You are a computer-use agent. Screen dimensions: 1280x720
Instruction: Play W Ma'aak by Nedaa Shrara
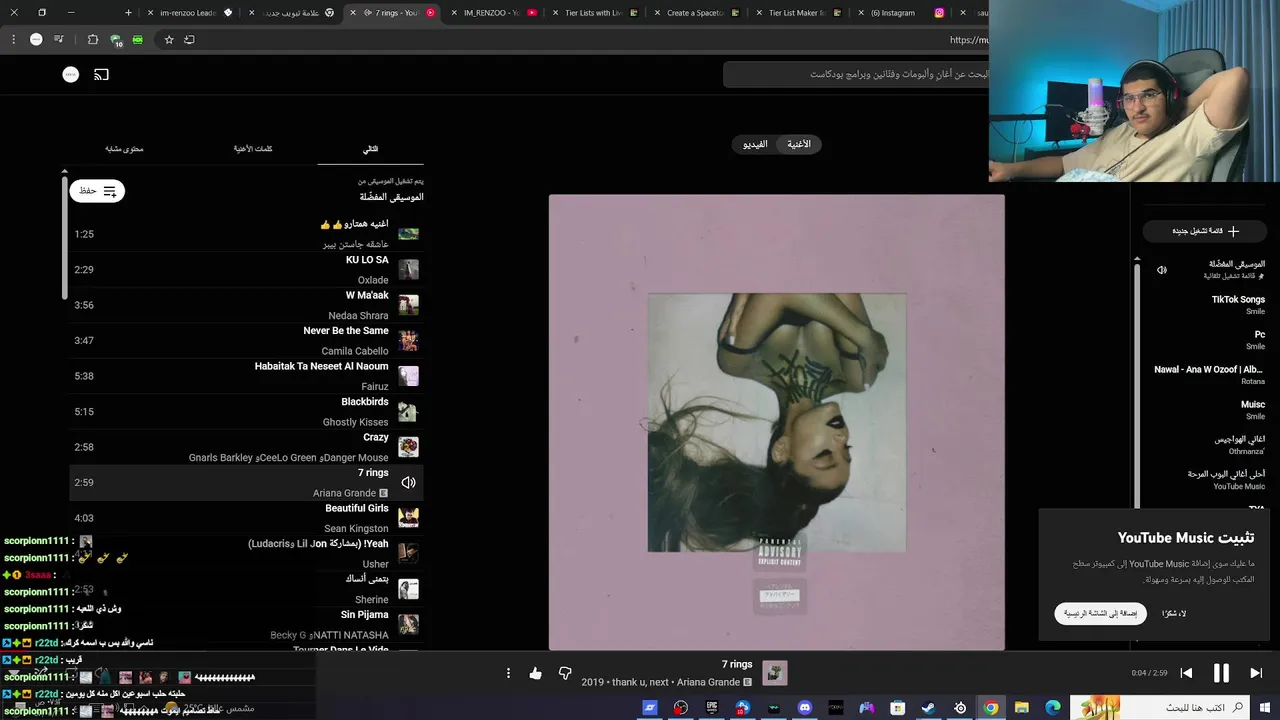(246, 305)
